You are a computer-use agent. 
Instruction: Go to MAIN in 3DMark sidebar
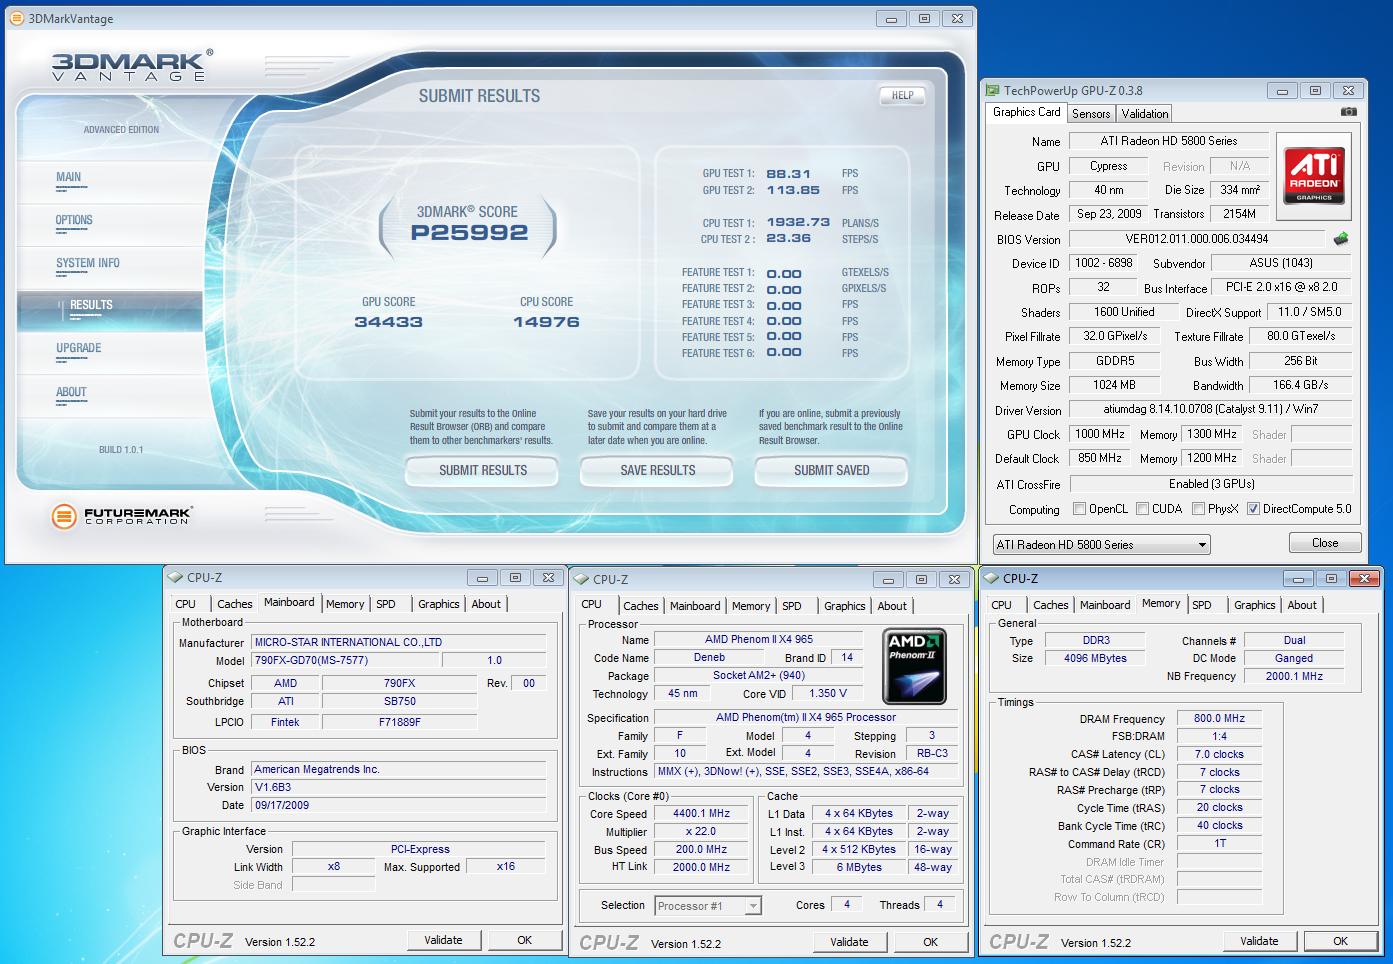click(68, 177)
